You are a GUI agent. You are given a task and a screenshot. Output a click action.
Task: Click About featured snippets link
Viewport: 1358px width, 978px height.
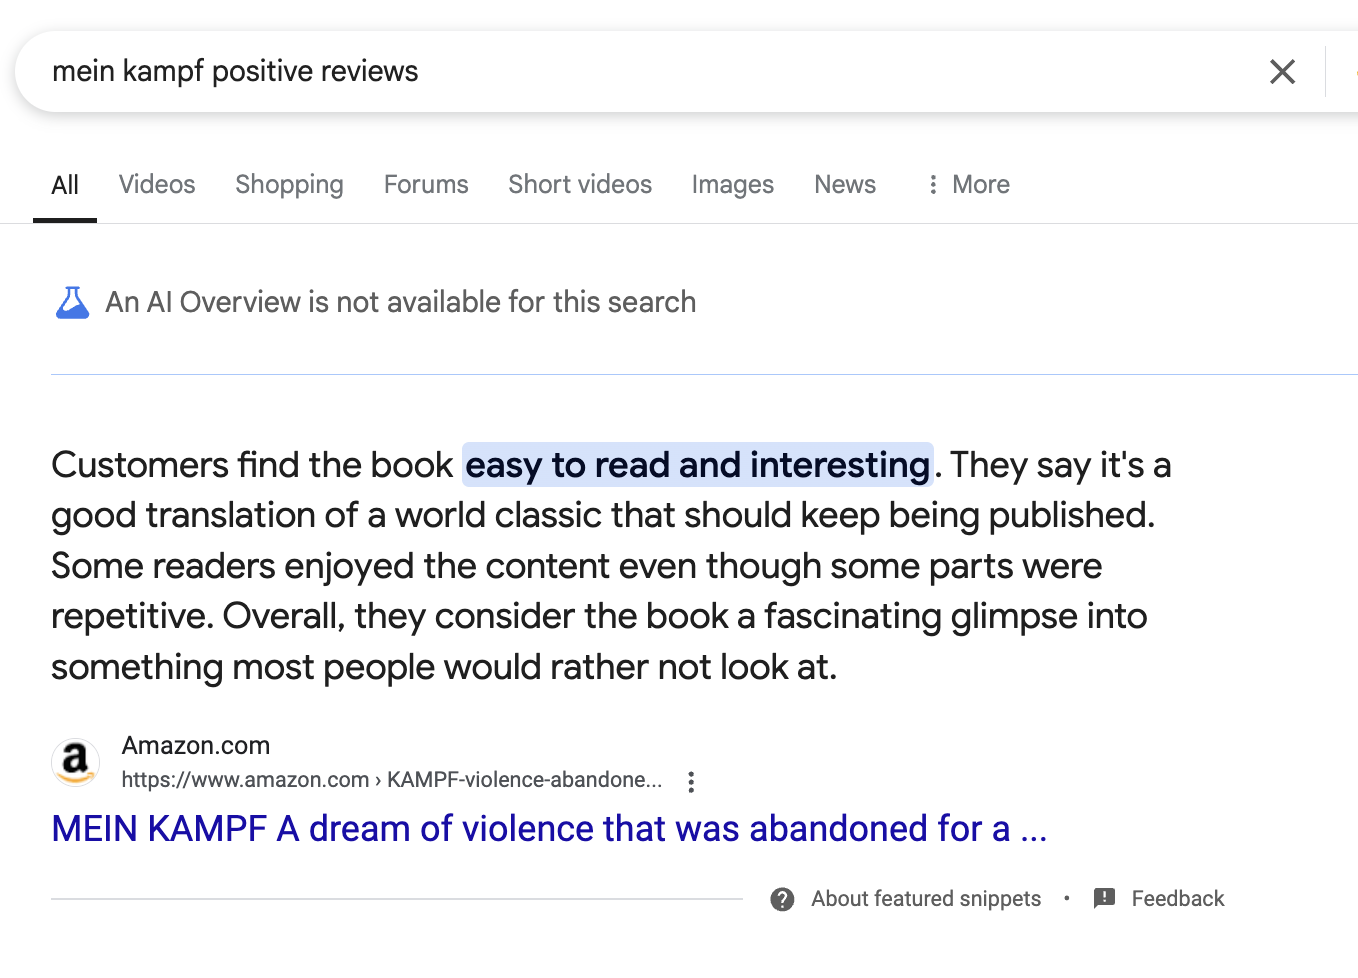(x=926, y=899)
